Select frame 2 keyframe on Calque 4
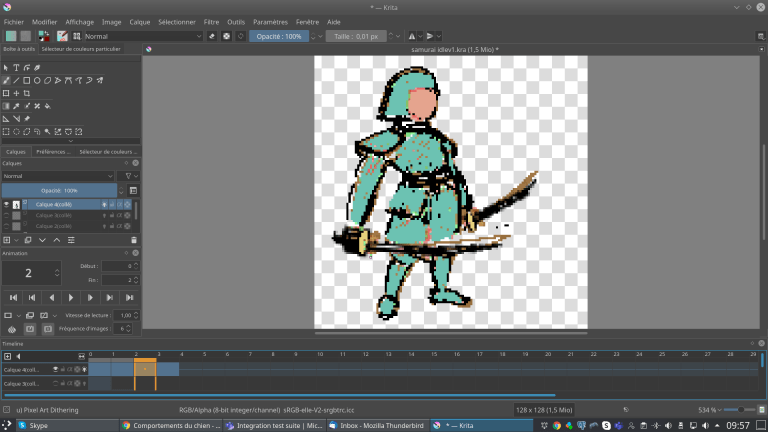The height and width of the screenshot is (432, 768). (x=145, y=369)
